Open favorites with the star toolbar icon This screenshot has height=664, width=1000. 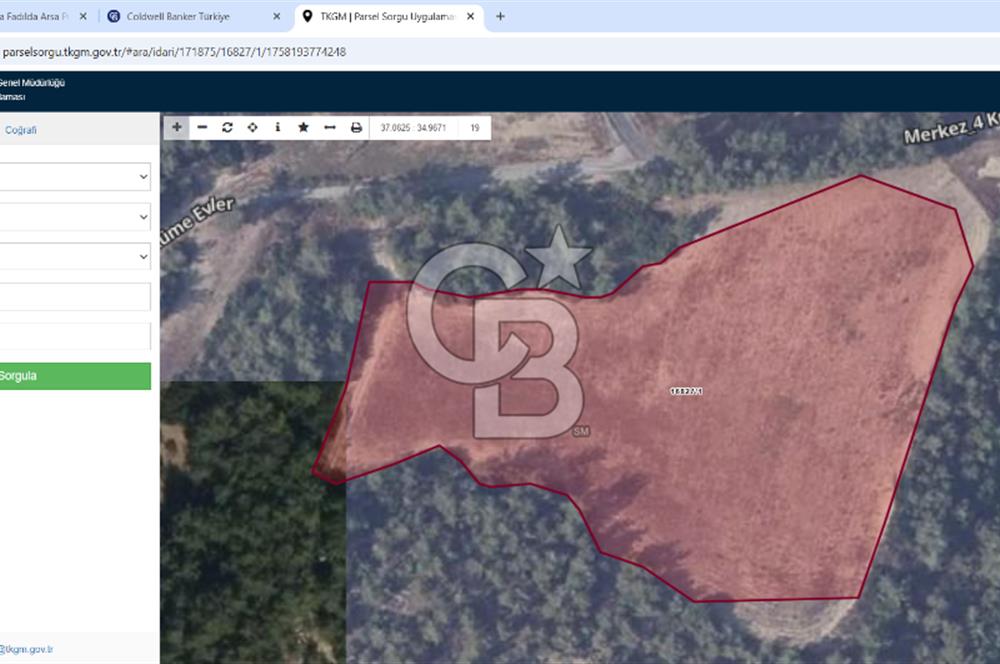point(304,128)
